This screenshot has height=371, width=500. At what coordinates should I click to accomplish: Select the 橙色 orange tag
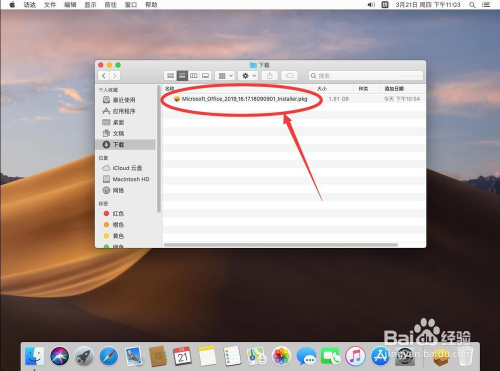tap(126, 225)
